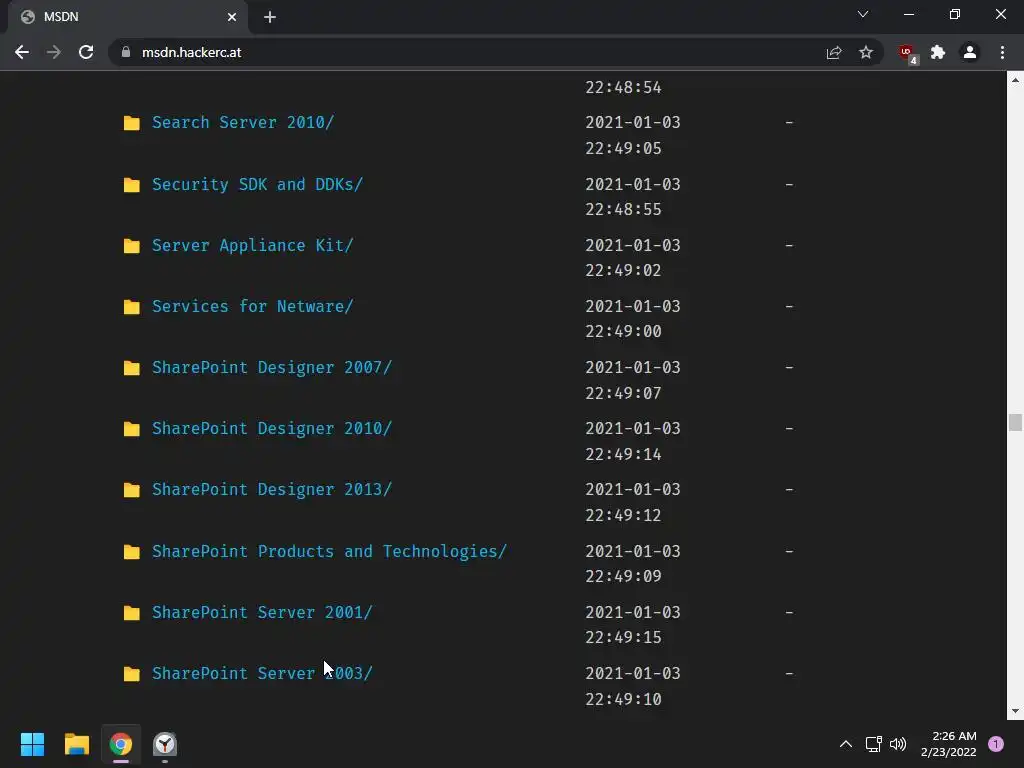
Task: Click the 22:49:05 timestamp for Search Server 2010
Action: tap(623, 148)
